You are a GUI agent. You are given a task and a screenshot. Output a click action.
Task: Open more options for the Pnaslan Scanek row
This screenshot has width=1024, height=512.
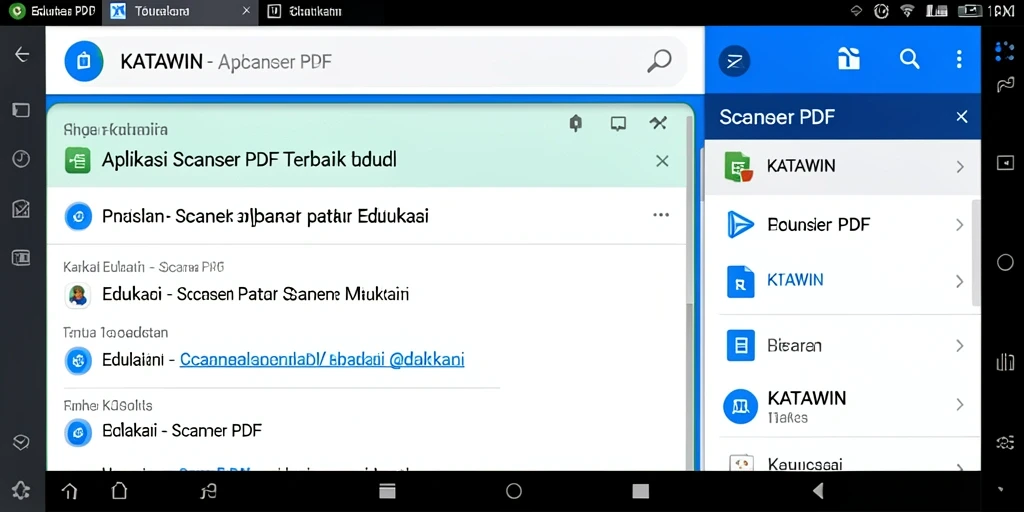coord(661,215)
